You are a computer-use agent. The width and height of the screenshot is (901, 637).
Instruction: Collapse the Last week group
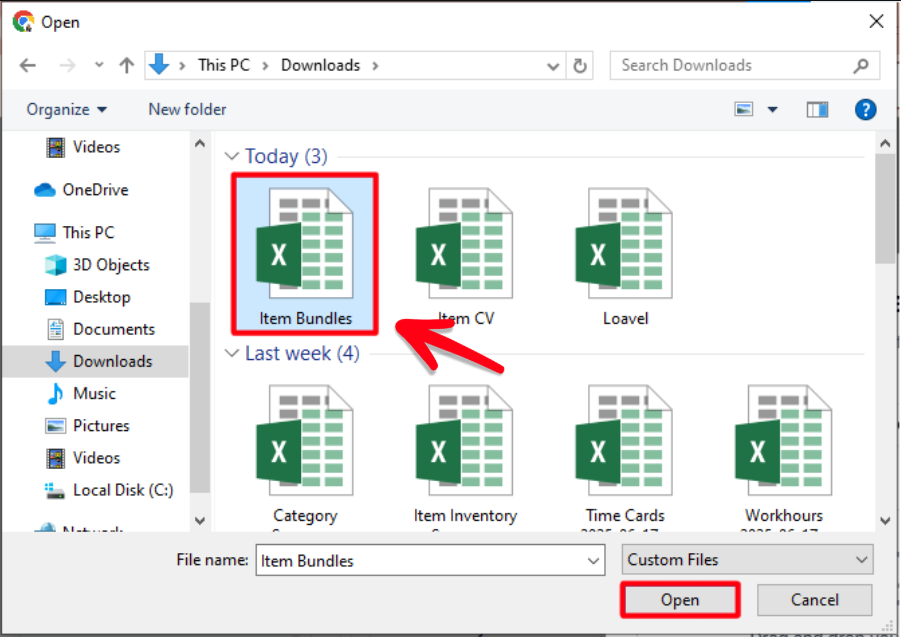coord(232,354)
